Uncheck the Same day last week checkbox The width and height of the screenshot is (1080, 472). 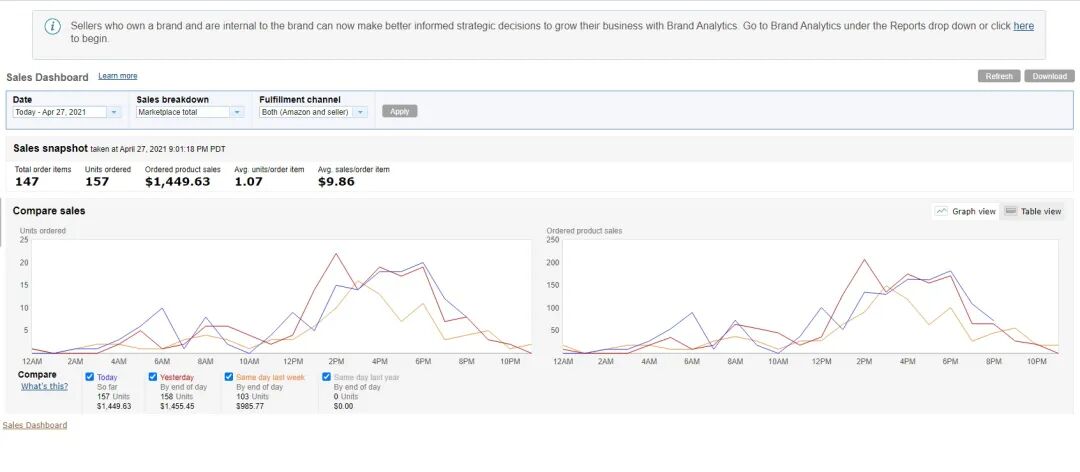[229, 377]
